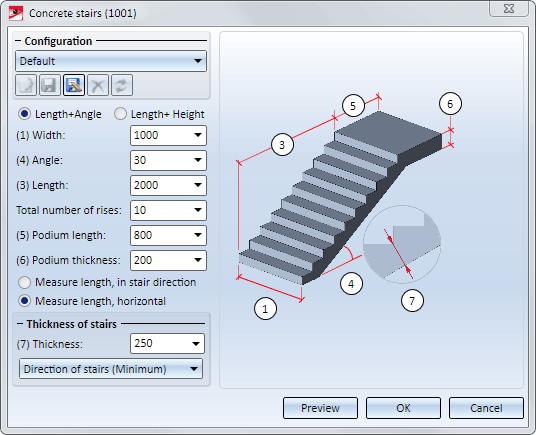Click the Concrete stairs title bar app icon
This screenshot has height=435, width=536.
[16, 13]
